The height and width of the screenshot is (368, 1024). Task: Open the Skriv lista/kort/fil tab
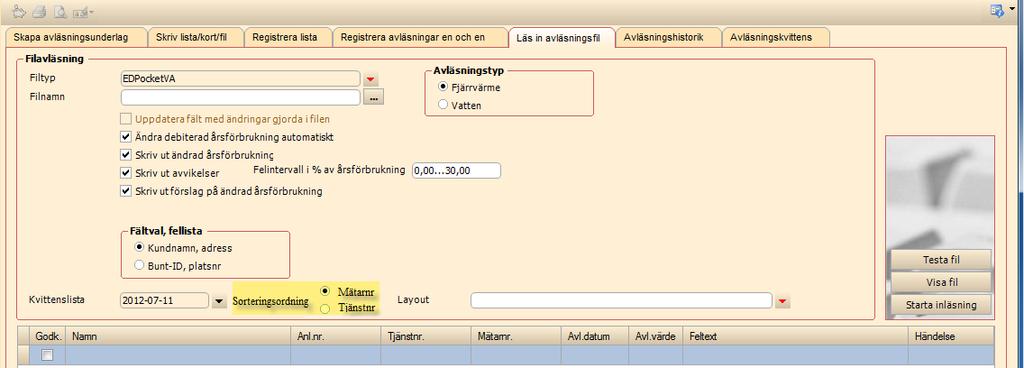[196, 38]
